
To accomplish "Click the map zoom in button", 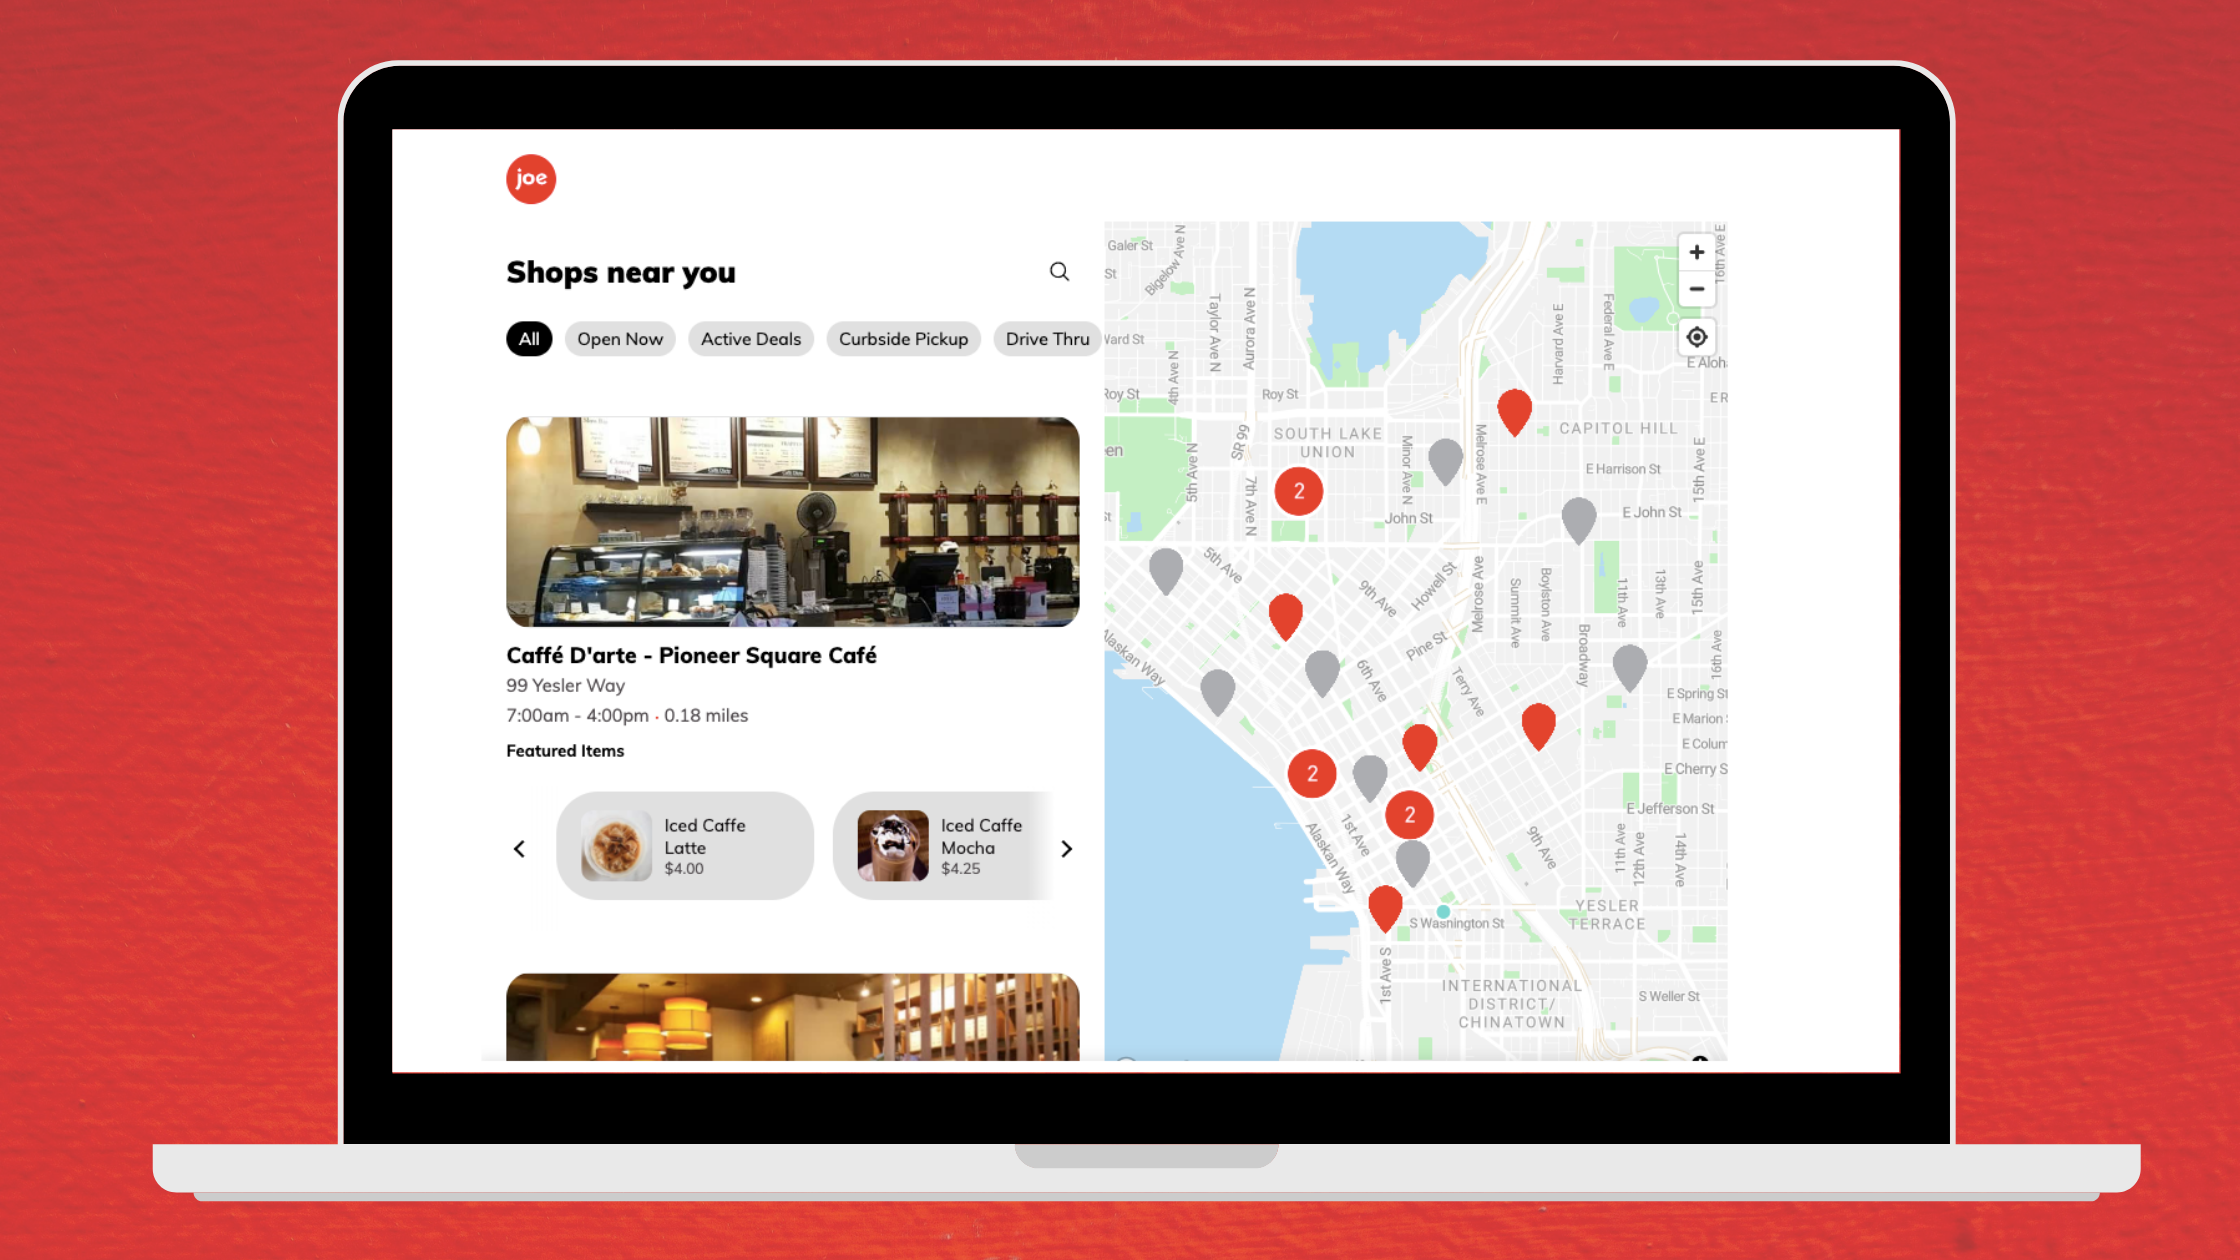I will [1695, 252].
